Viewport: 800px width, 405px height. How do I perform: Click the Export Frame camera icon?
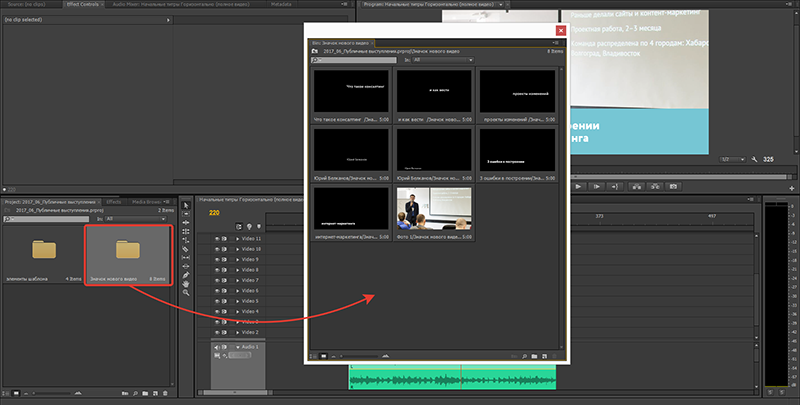click(674, 187)
